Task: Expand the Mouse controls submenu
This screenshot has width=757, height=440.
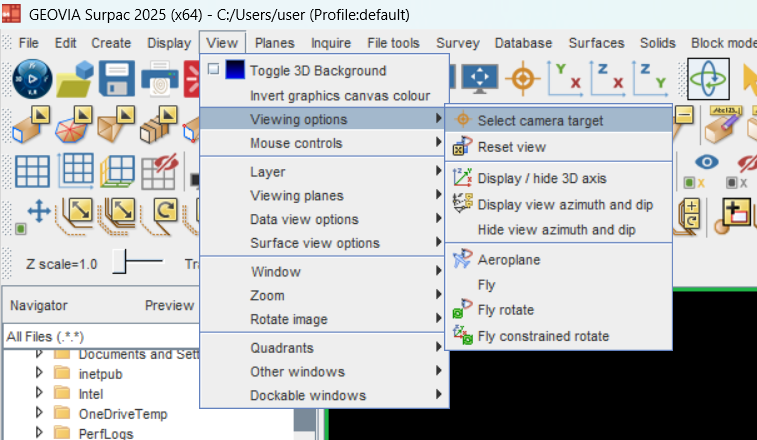Action: click(322, 143)
